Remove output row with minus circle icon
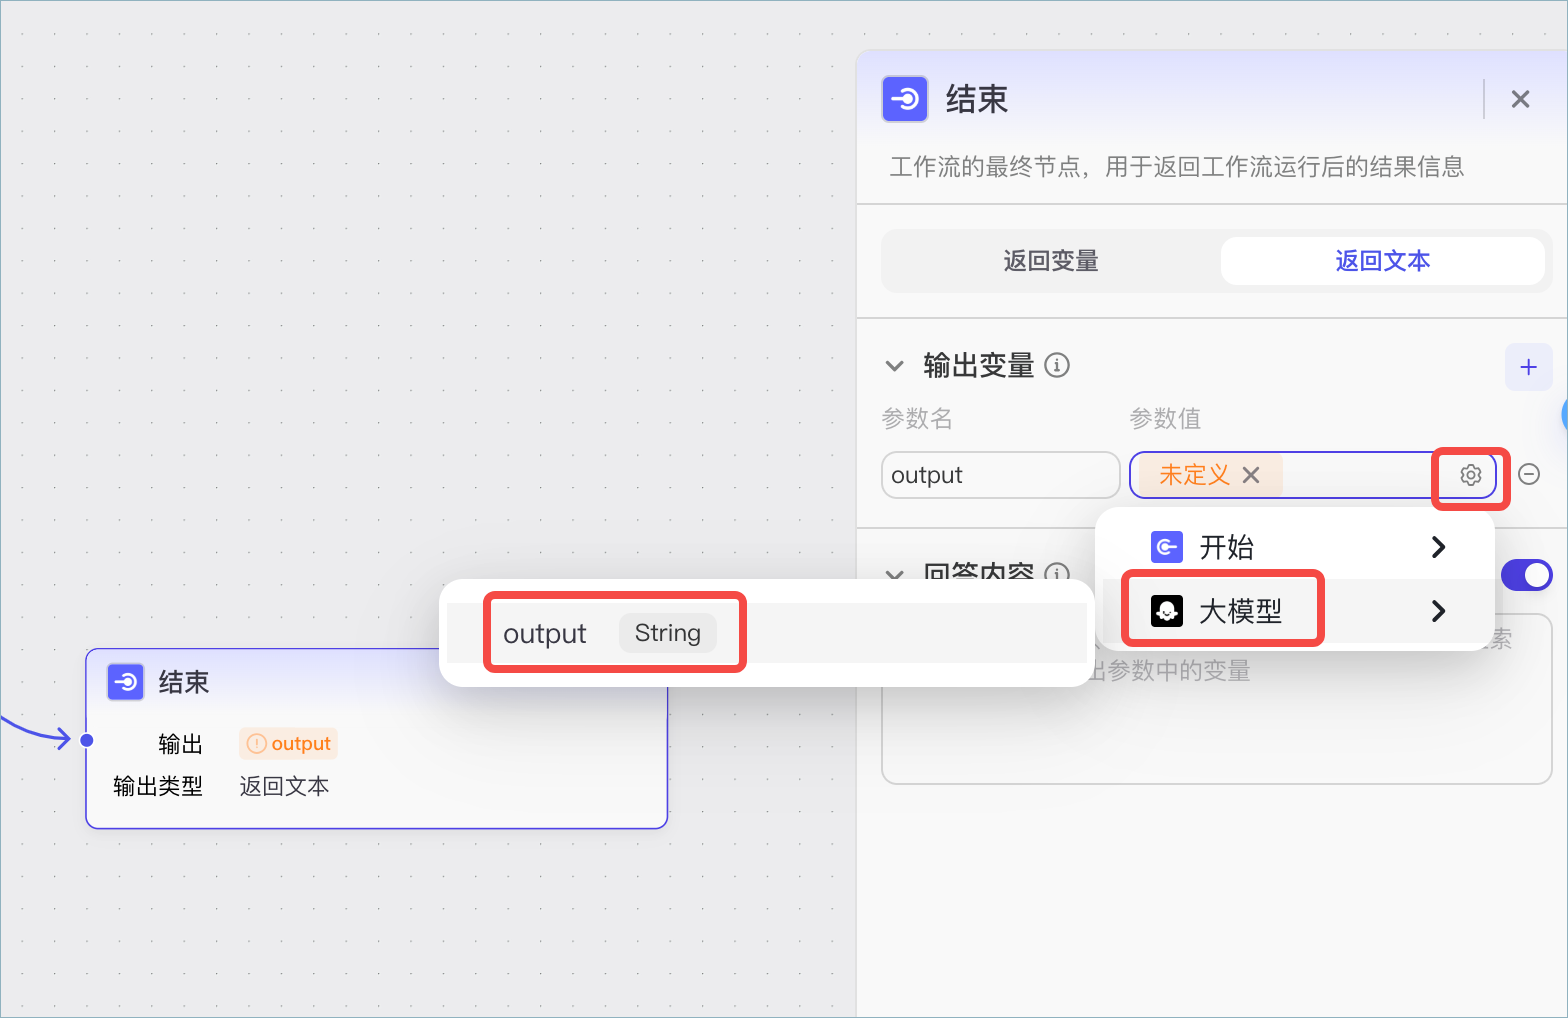1568x1018 pixels. (x=1529, y=474)
